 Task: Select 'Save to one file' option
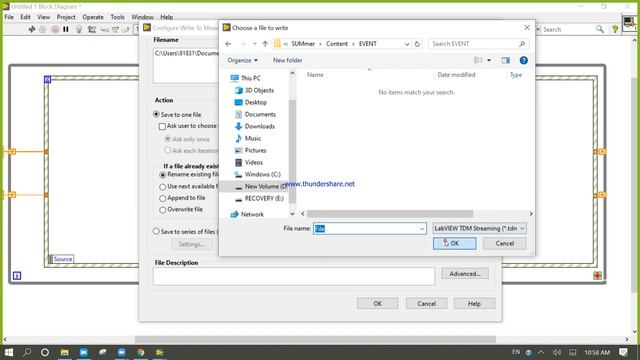[156, 114]
